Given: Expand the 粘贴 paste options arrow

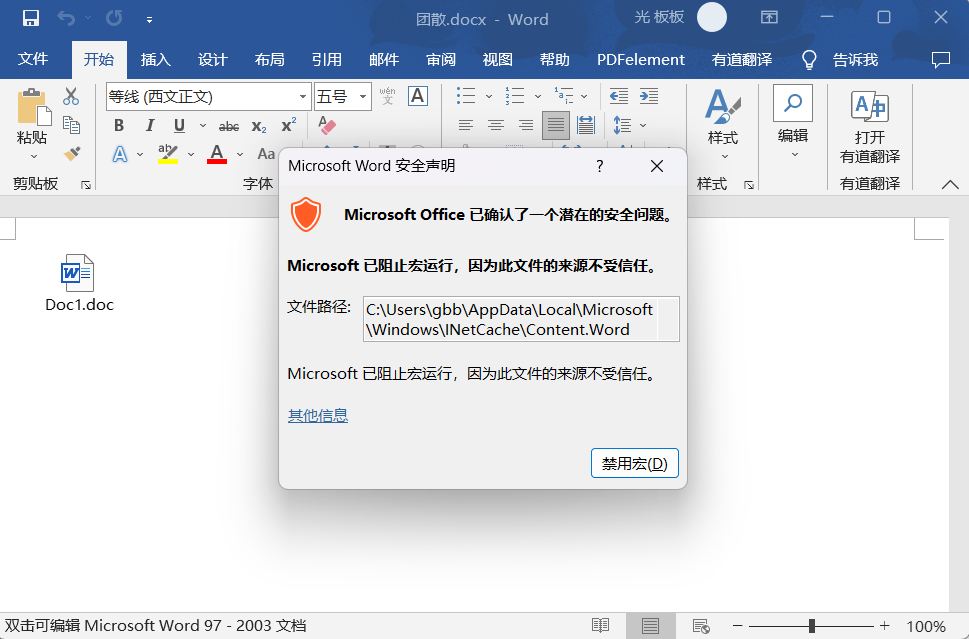Looking at the screenshot, I should 33,157.
